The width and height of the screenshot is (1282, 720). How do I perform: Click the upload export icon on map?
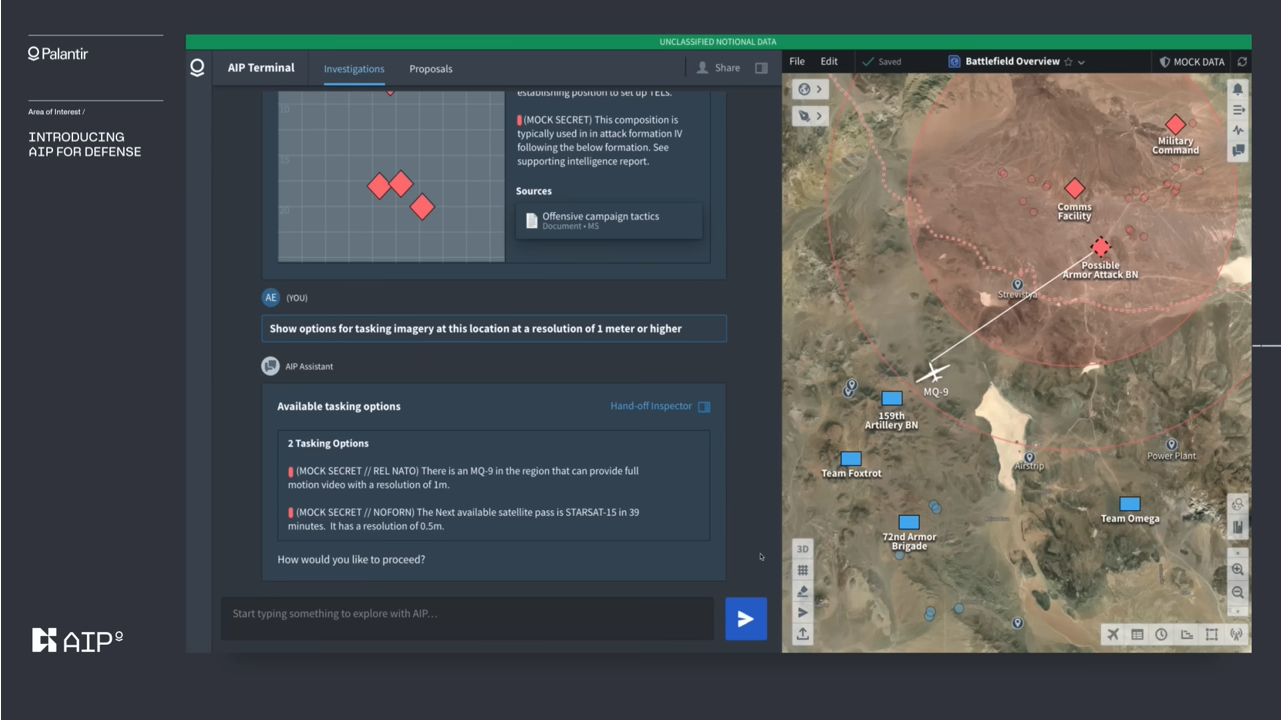(802, 634)
